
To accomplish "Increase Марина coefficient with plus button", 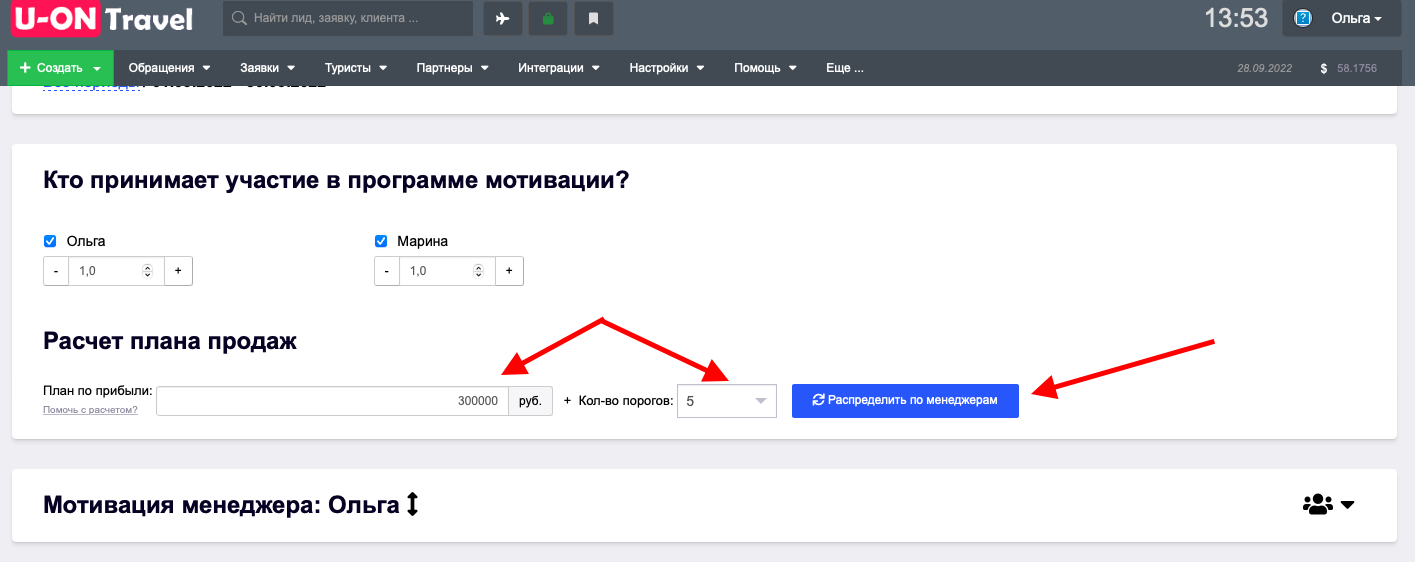I will (509, 271).
